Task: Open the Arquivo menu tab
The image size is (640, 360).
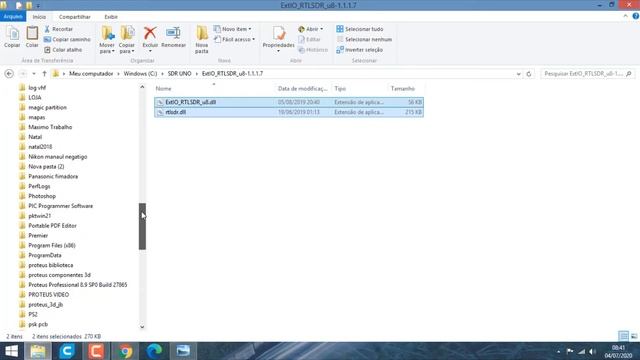Action: tap(13, 17)
